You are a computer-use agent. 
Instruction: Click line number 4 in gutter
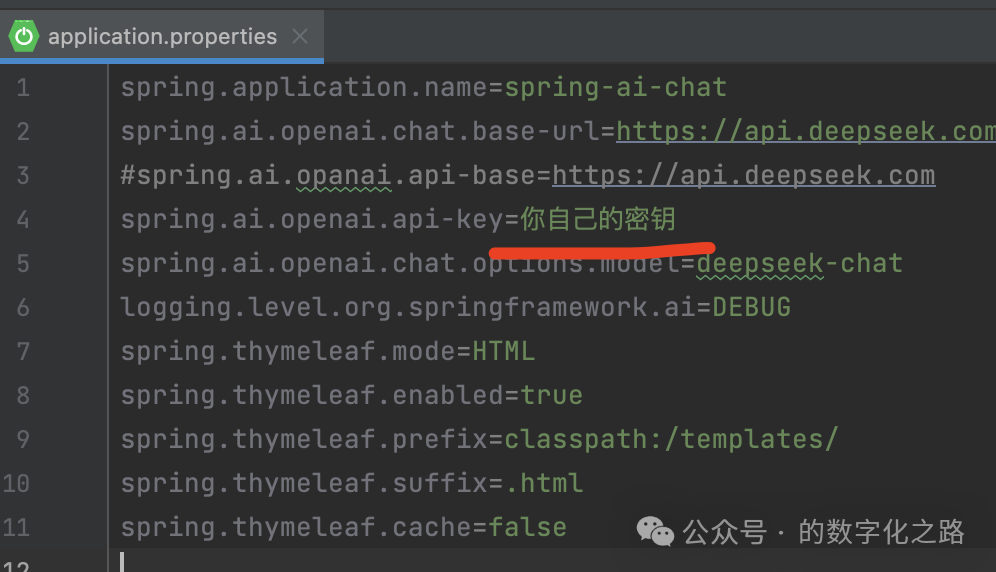pyautogui.click(x=23, y=220)
